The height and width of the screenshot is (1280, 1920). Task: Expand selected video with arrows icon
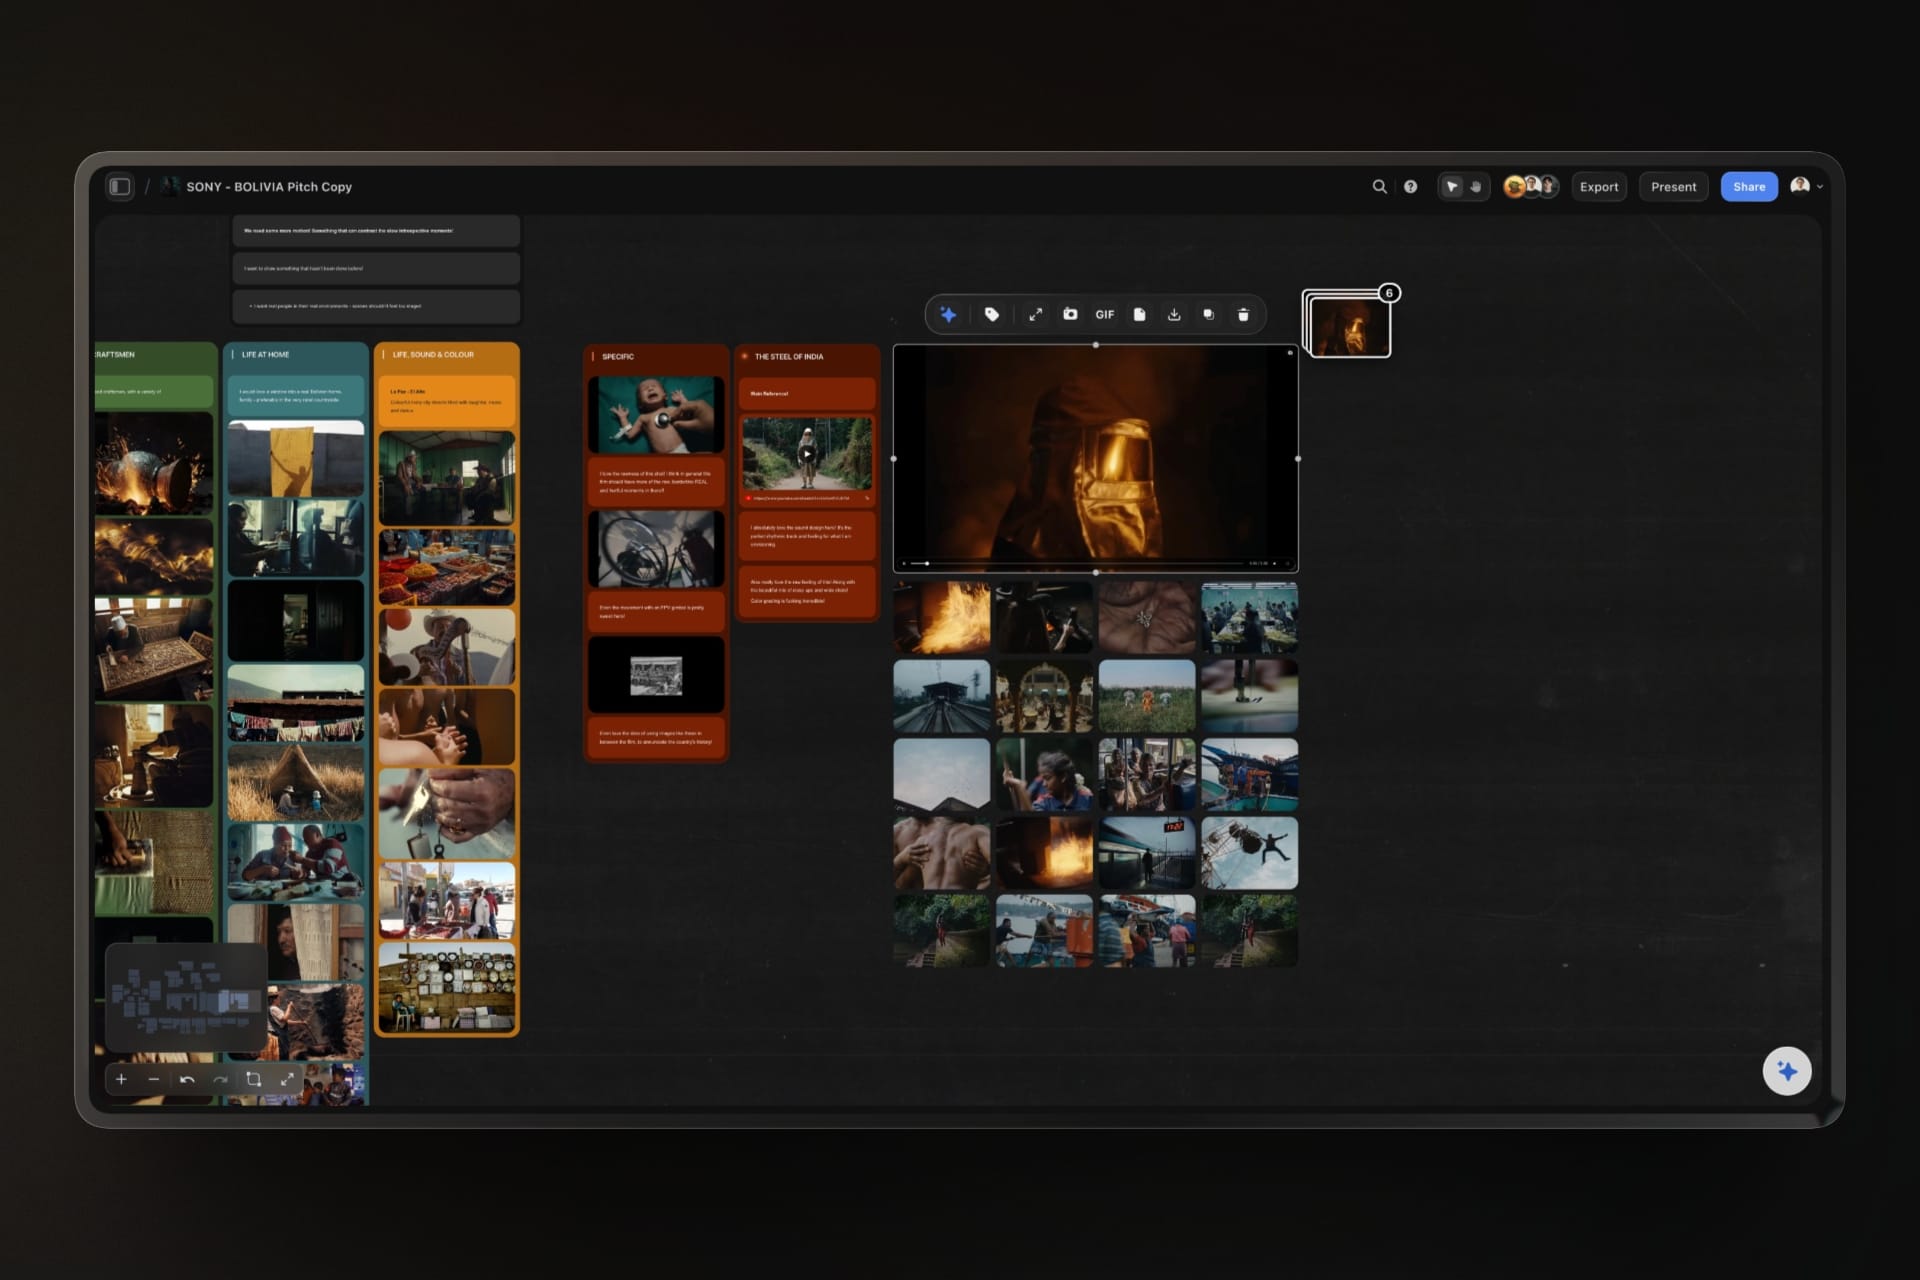click(1036, 315)
